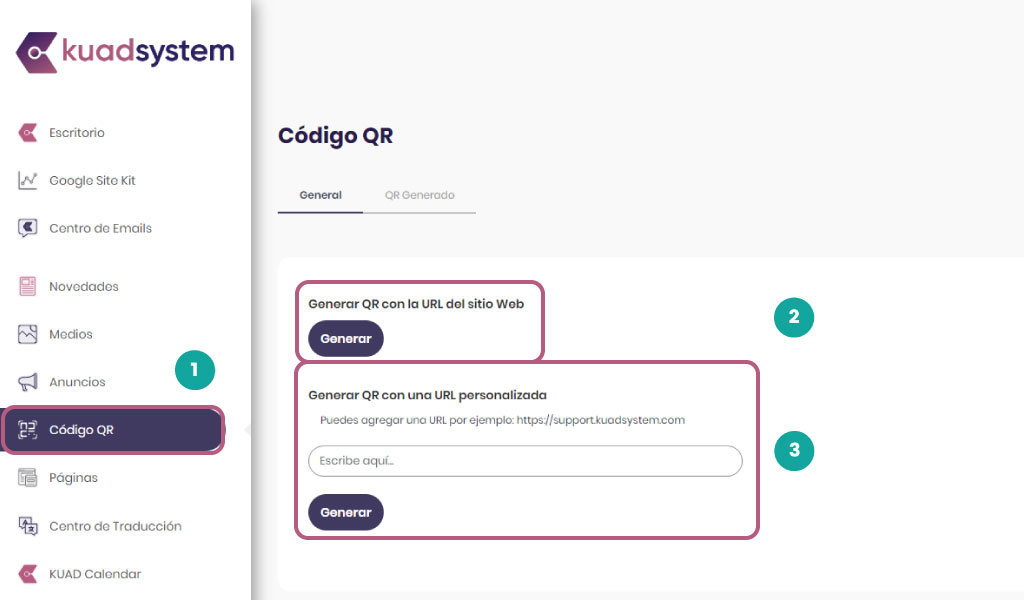Switch to the QR Generado tab
This screenshot has width=1024, height=600.
click(419, 195)
